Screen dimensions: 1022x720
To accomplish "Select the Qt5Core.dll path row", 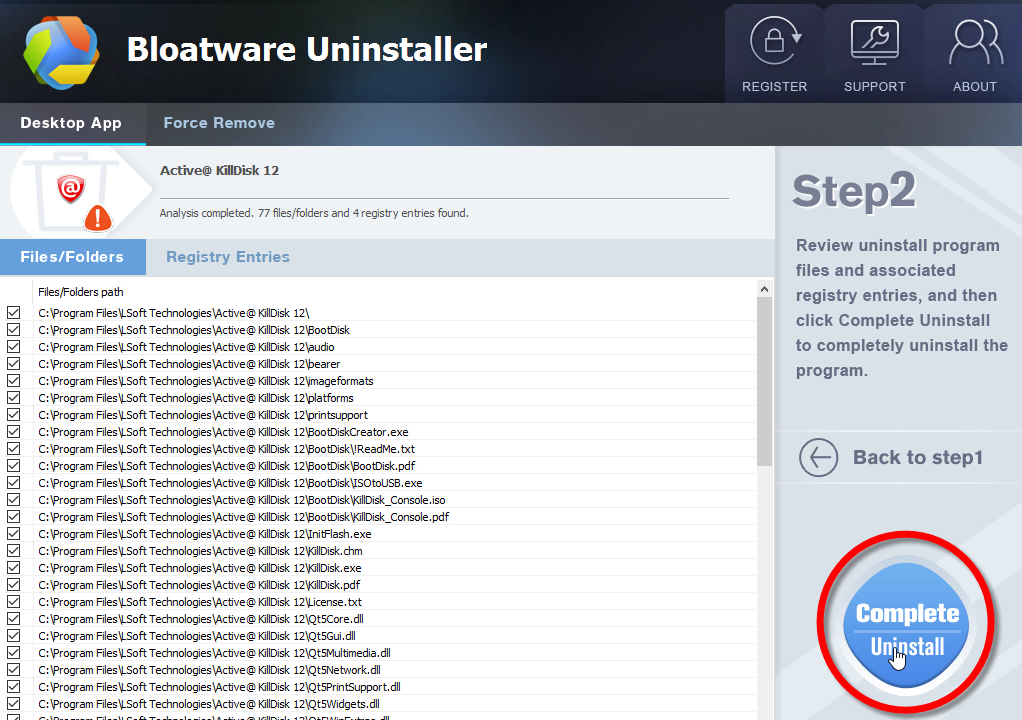I will 201,618.
